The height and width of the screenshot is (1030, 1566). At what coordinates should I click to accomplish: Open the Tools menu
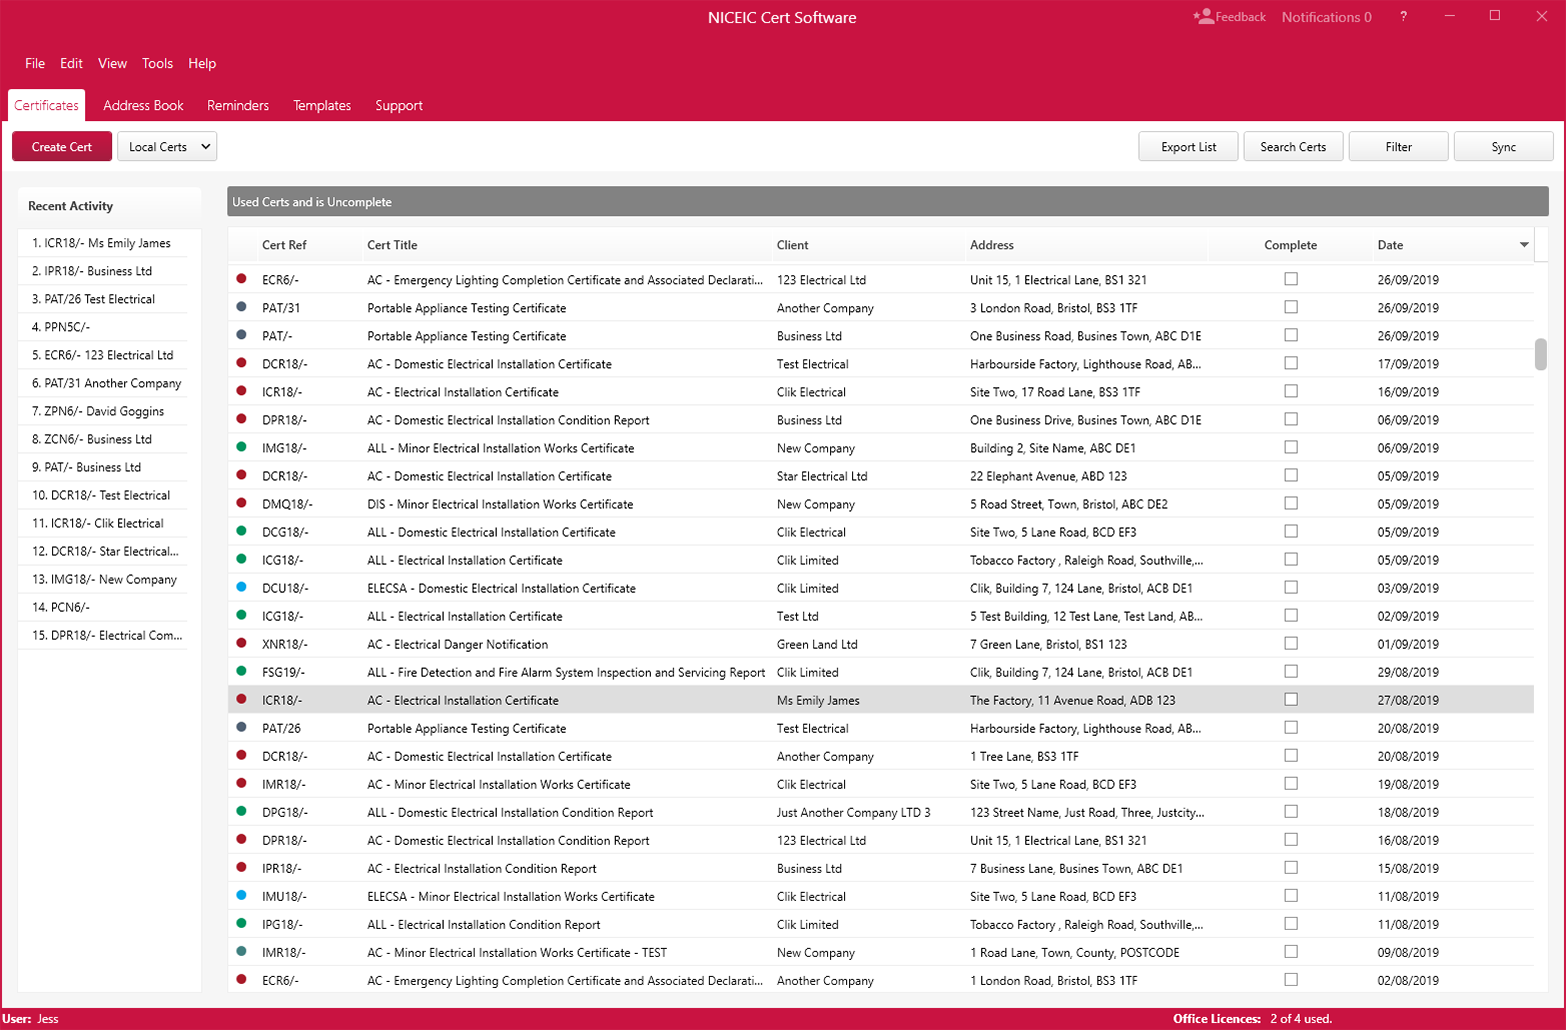pyautogui.click(x=157, y=63)
